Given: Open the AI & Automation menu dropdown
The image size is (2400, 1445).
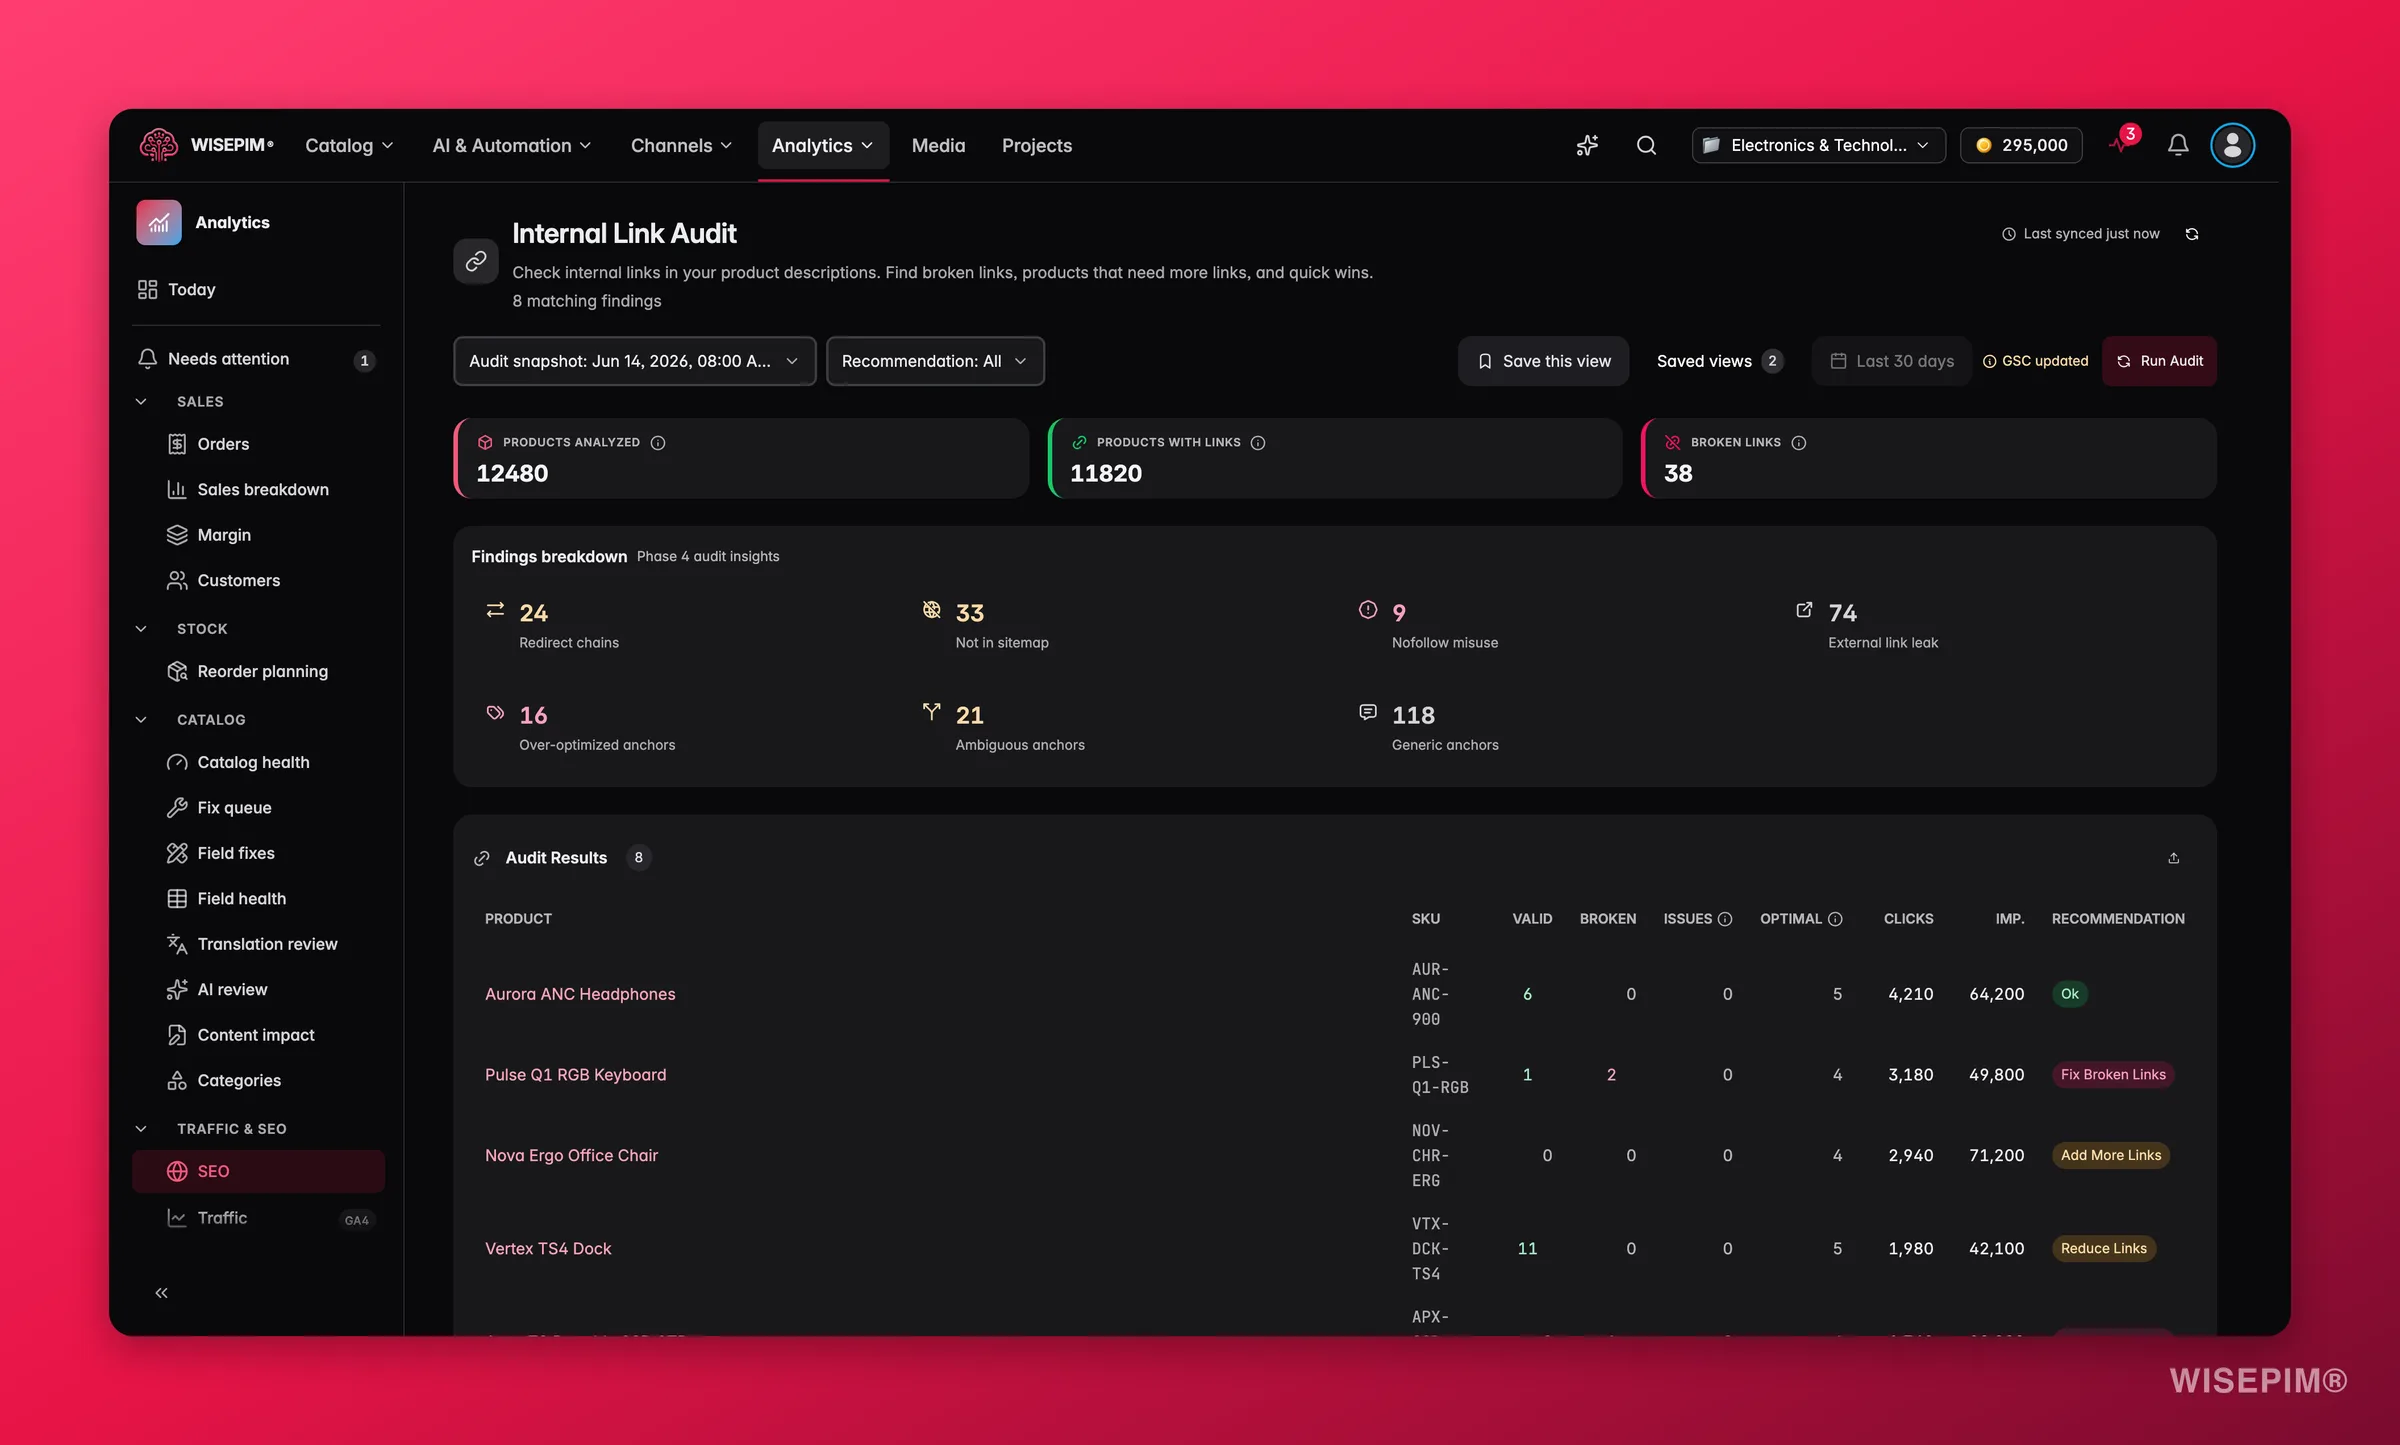Looking at the screenshot, I should pyautogui.click(x=512, y=146).
